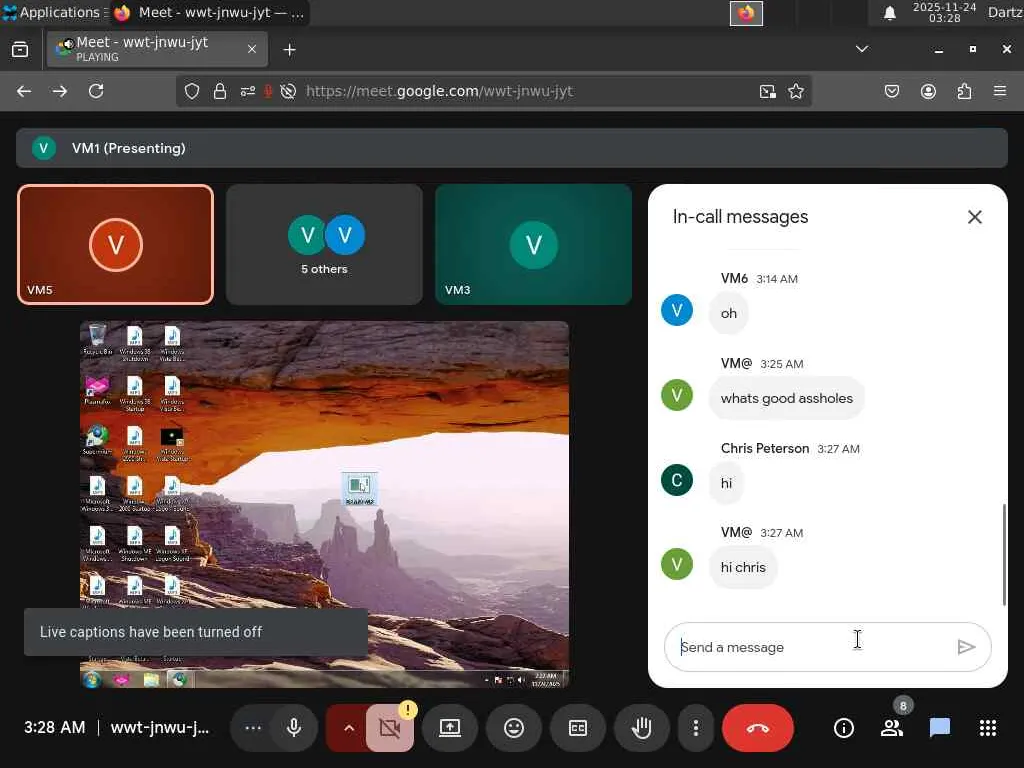The height and width of the screenshot is (768, 1024).
Task: Click the chat panel scrollbar
Action: point(1004,555)
